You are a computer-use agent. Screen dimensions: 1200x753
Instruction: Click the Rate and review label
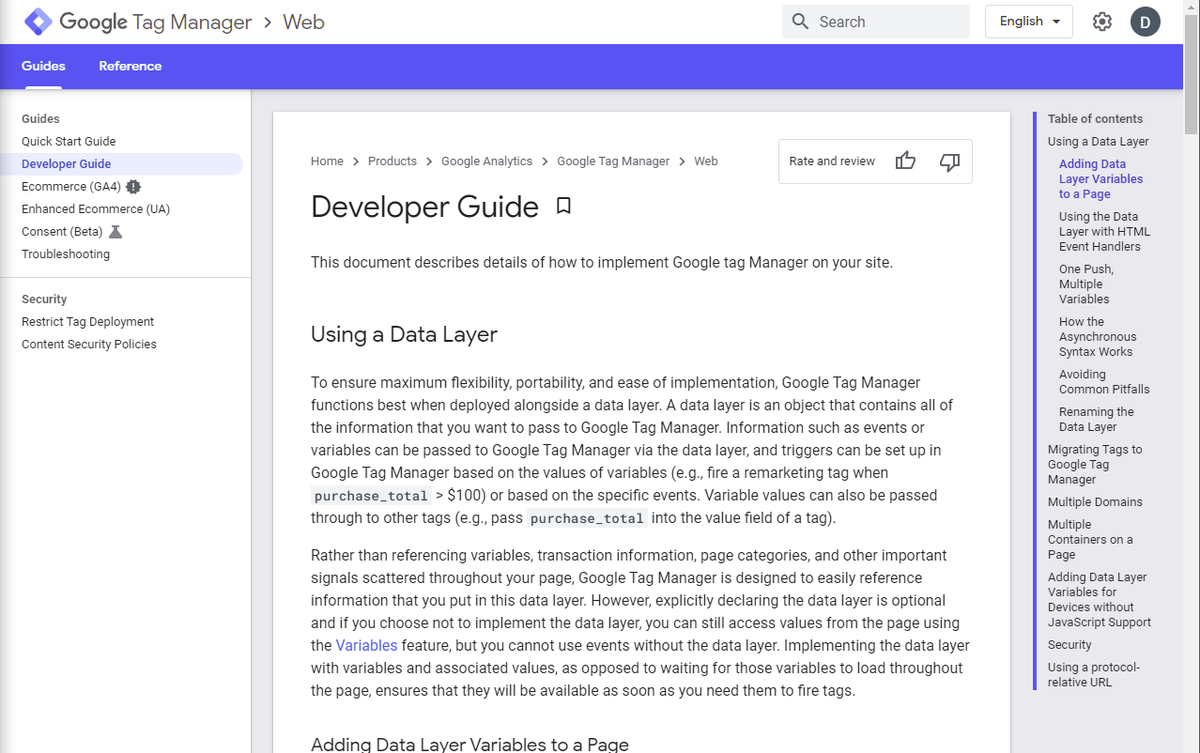(x=832, y=161)
